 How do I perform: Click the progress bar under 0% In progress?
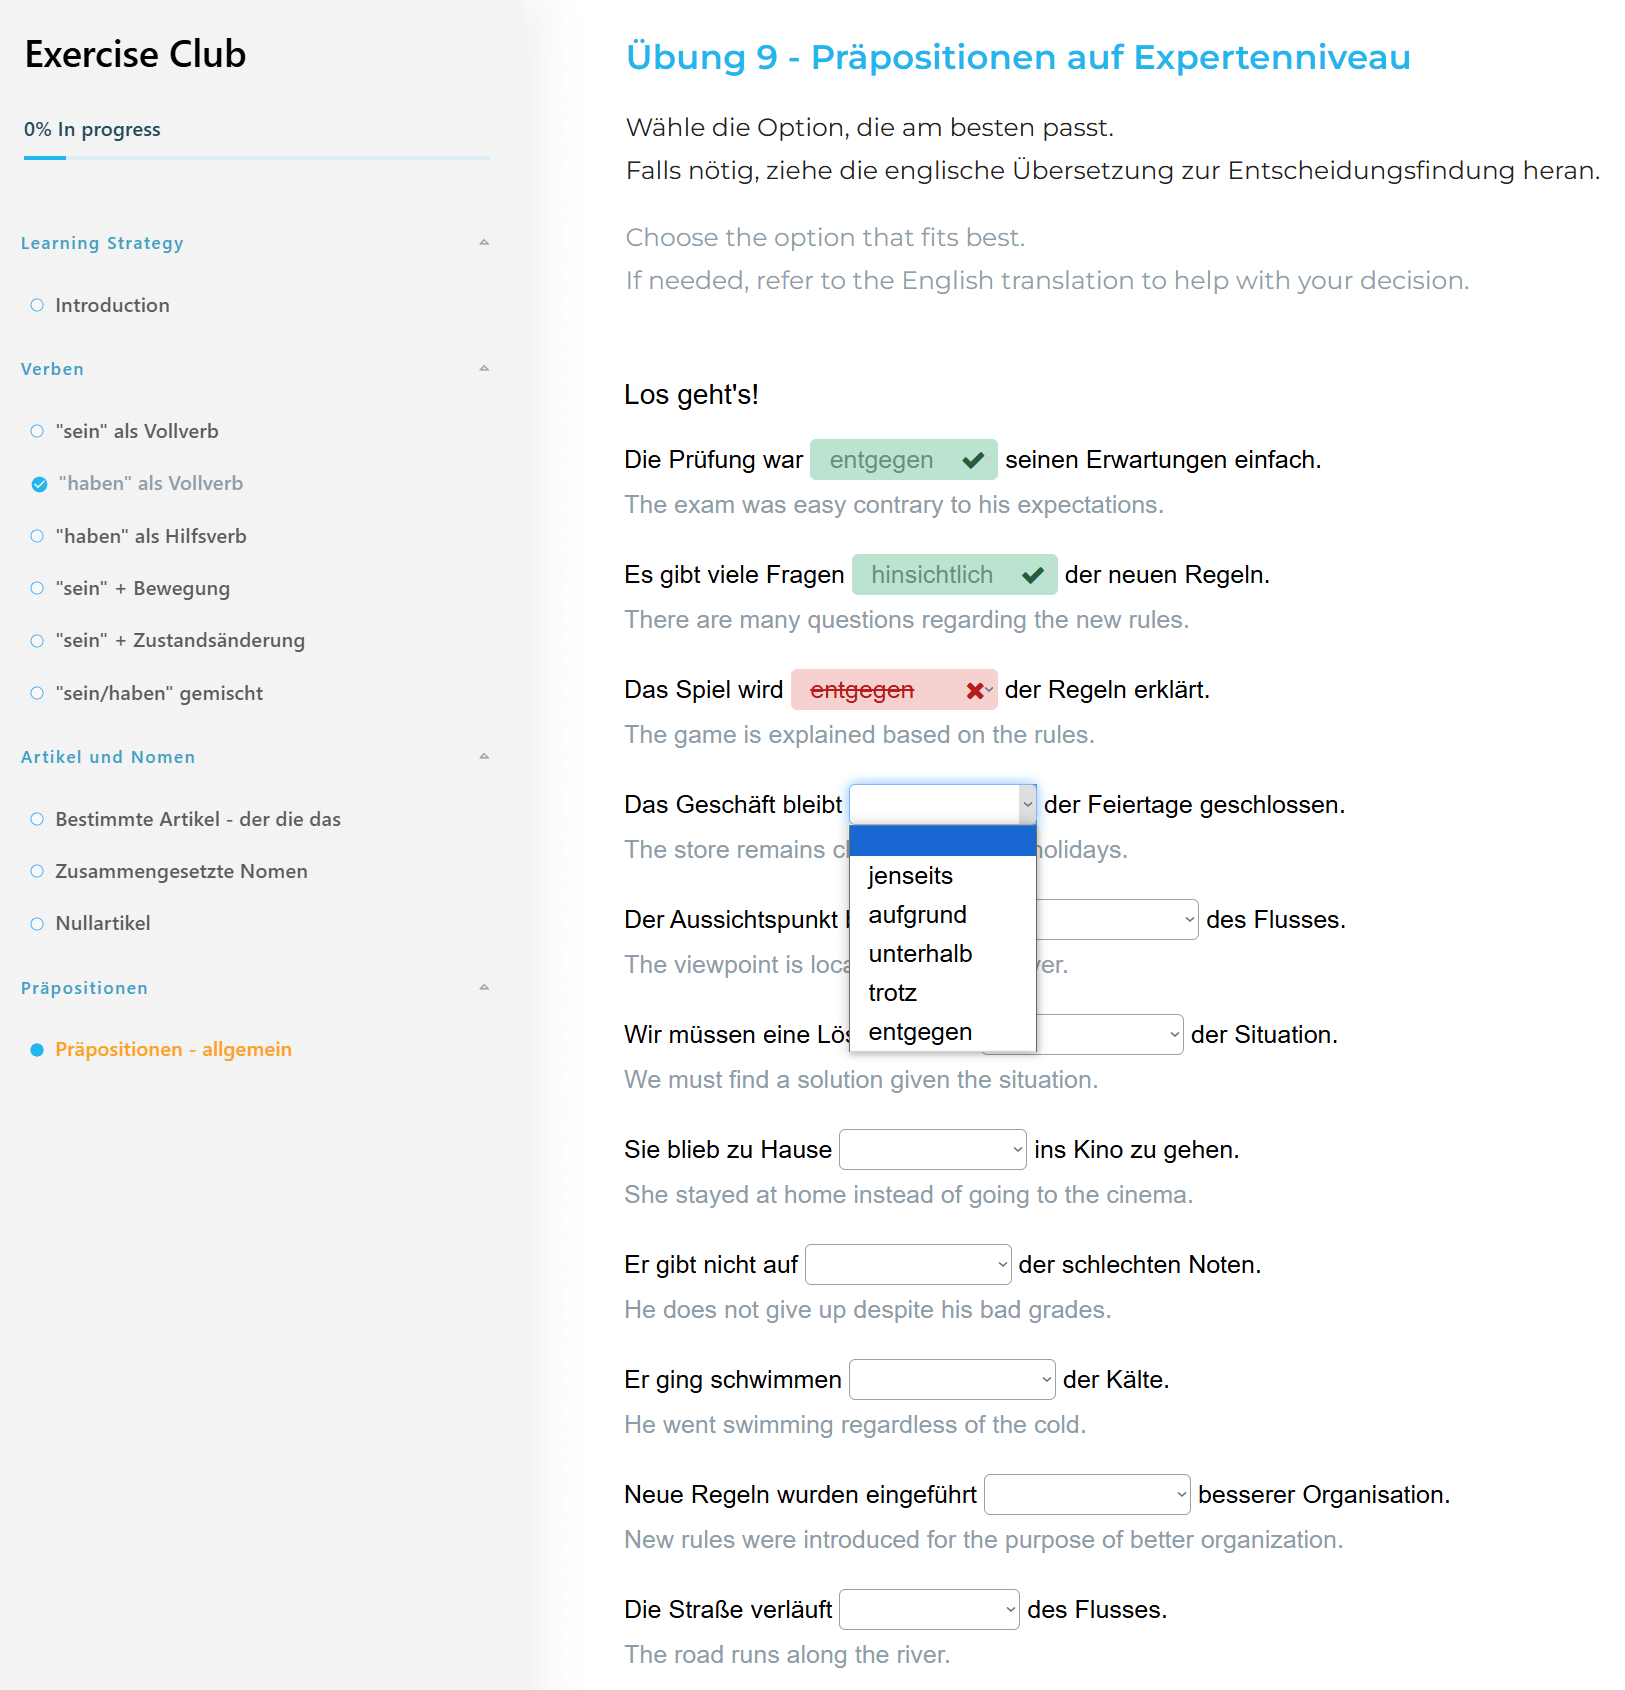tap(257, 158)
